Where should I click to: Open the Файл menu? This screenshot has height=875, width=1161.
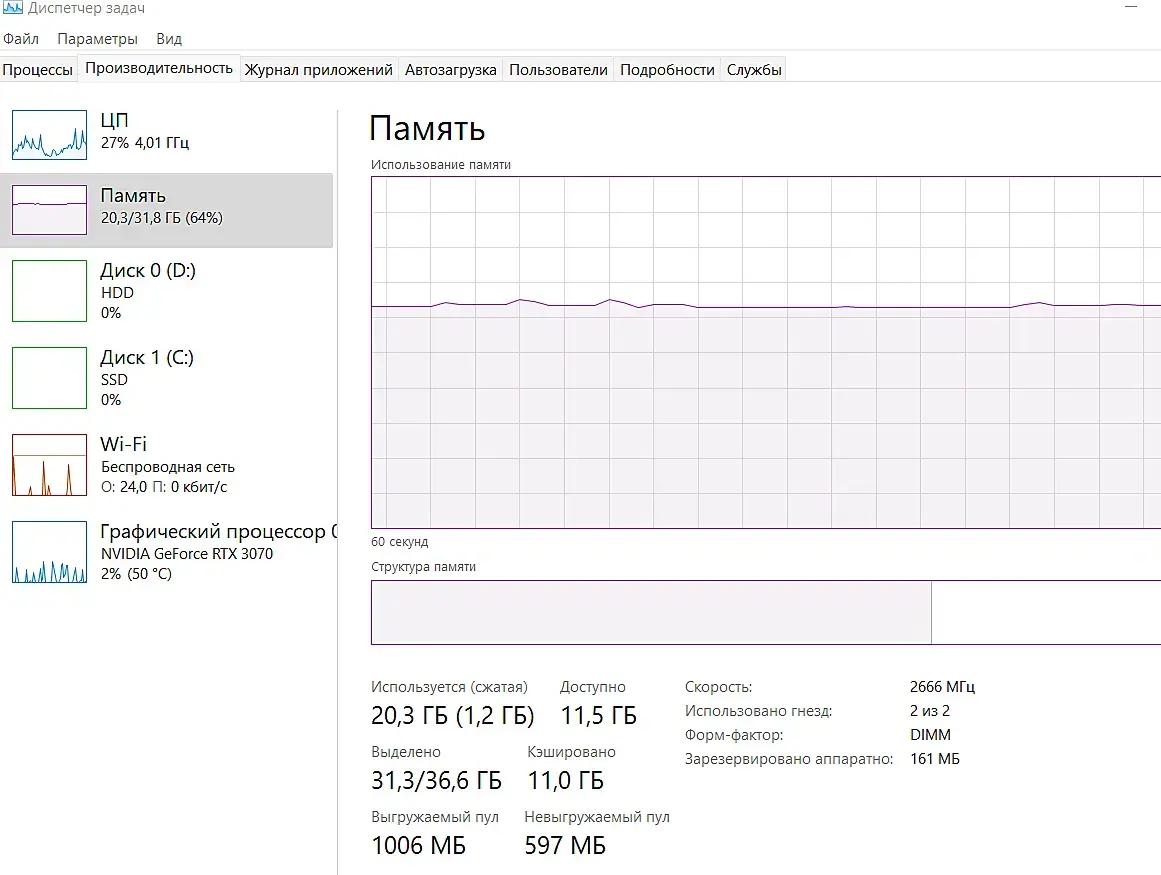(x=21, y=39)
